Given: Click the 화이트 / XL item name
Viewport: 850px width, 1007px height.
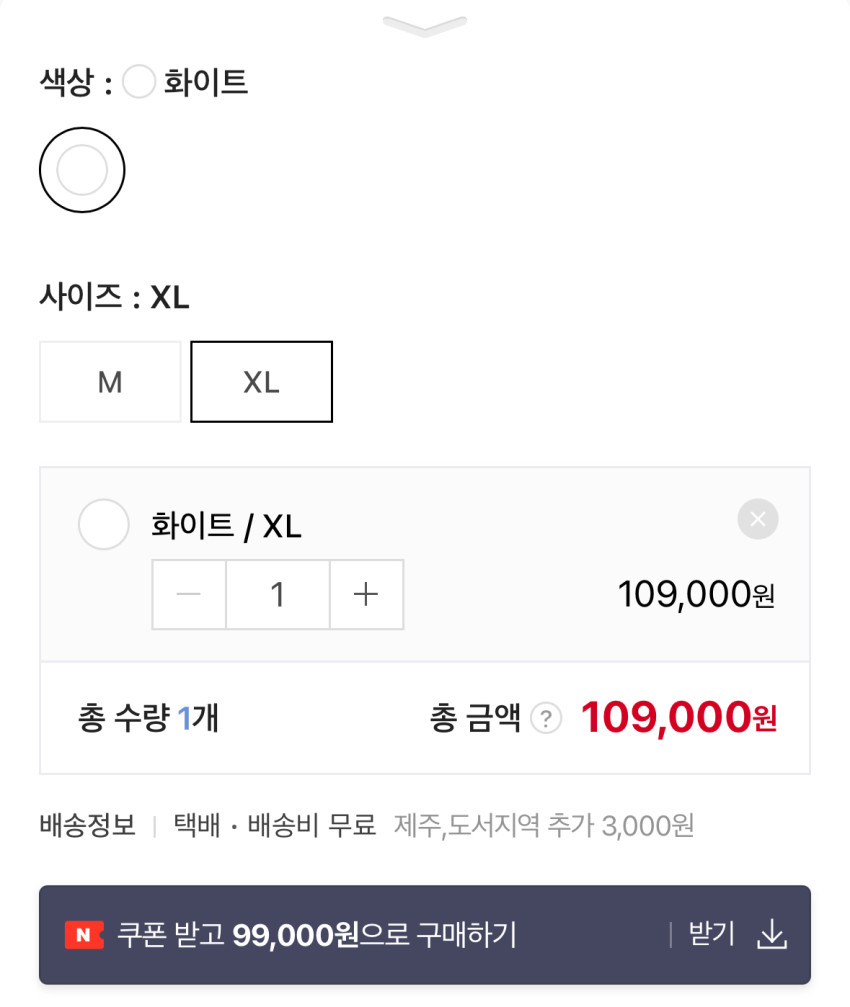Looking at the screenshot, I should 226,526.
